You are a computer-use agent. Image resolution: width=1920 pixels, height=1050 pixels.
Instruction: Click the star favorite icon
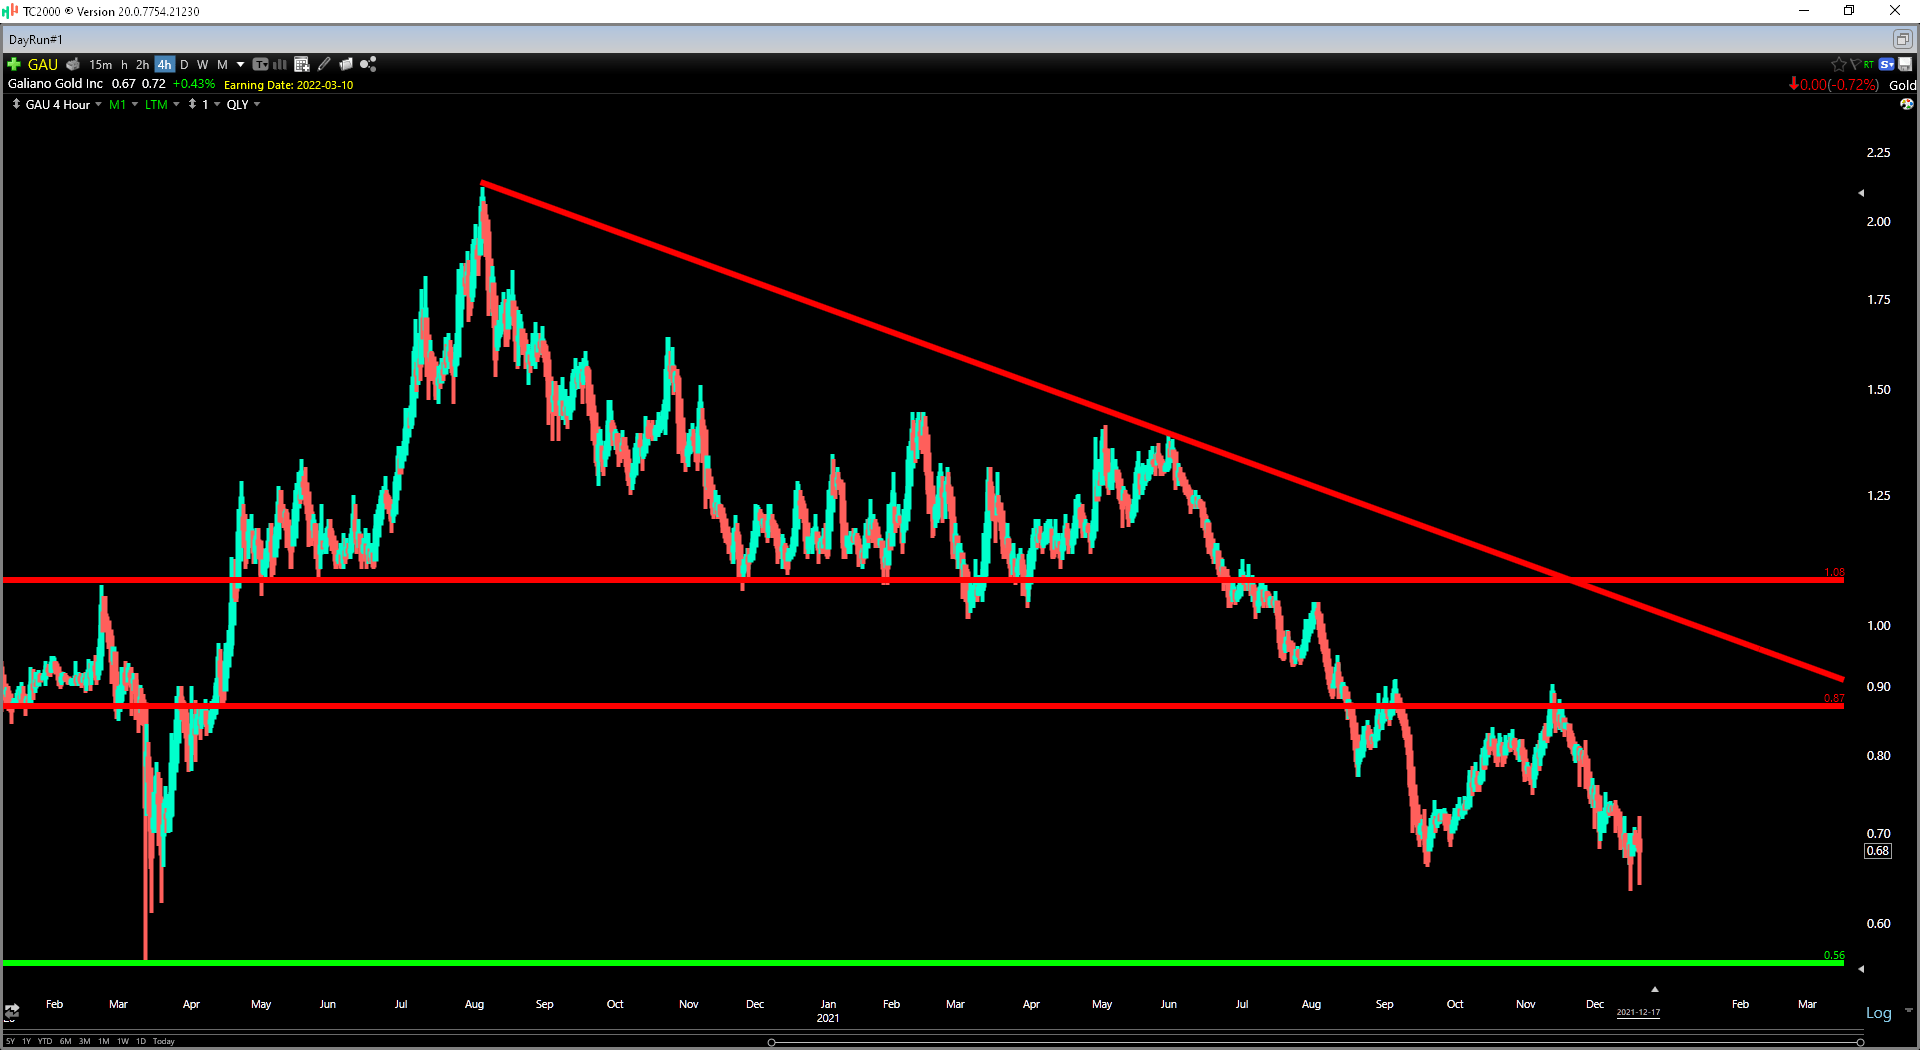tap(1838, 64)
